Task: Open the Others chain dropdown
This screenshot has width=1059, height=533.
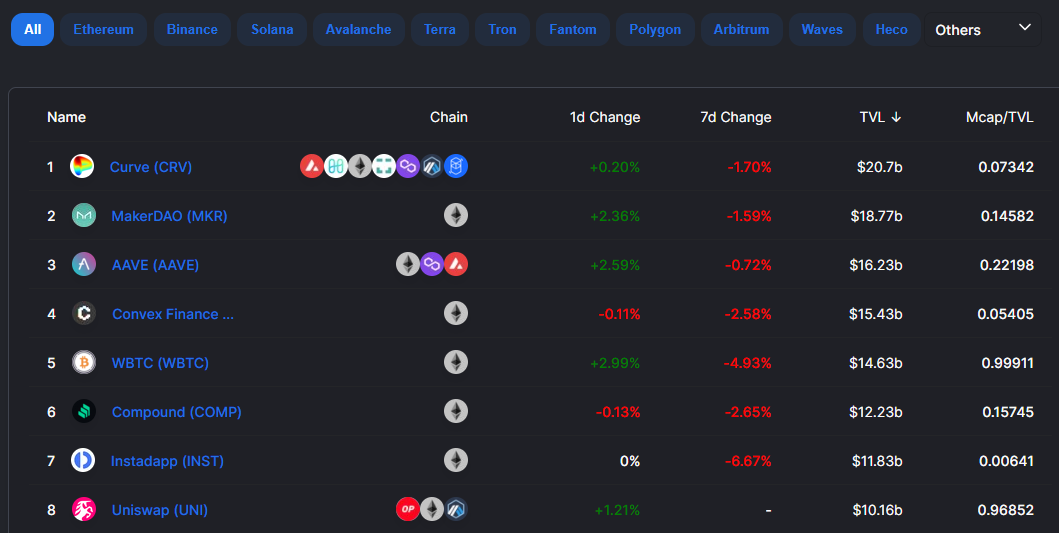Action: coord(983,30)
